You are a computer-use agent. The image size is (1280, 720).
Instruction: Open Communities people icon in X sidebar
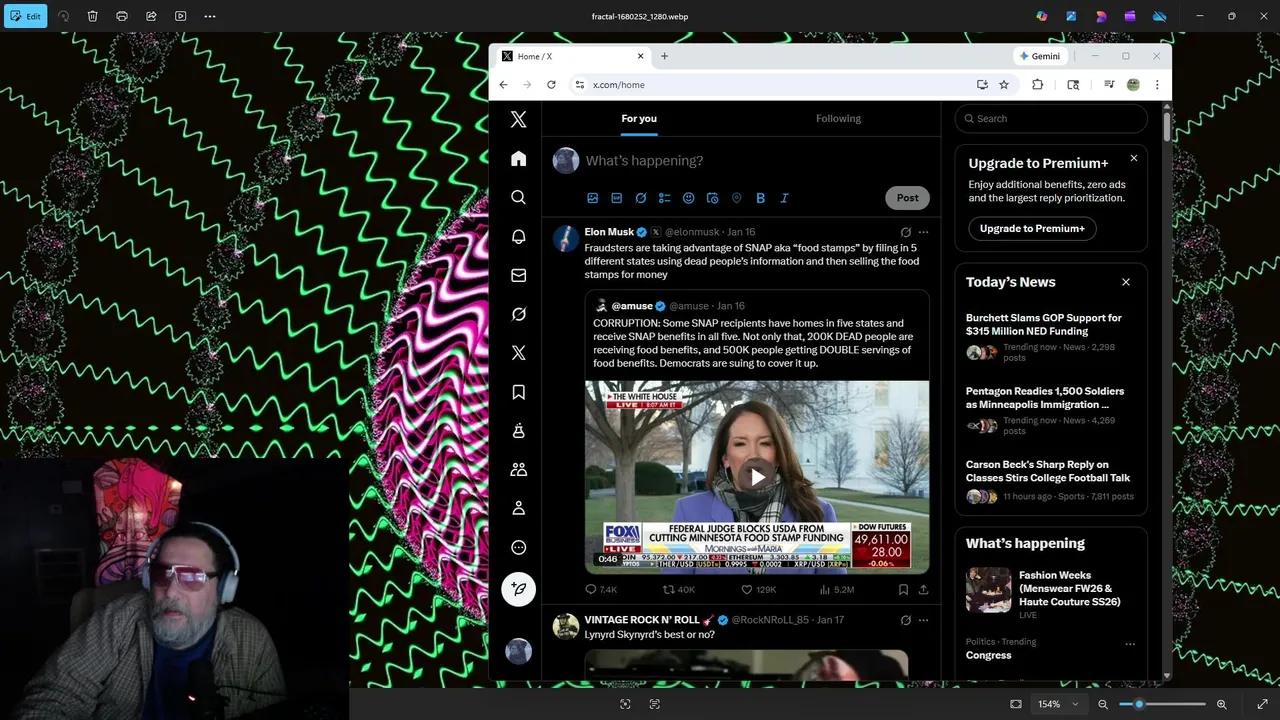518,469
